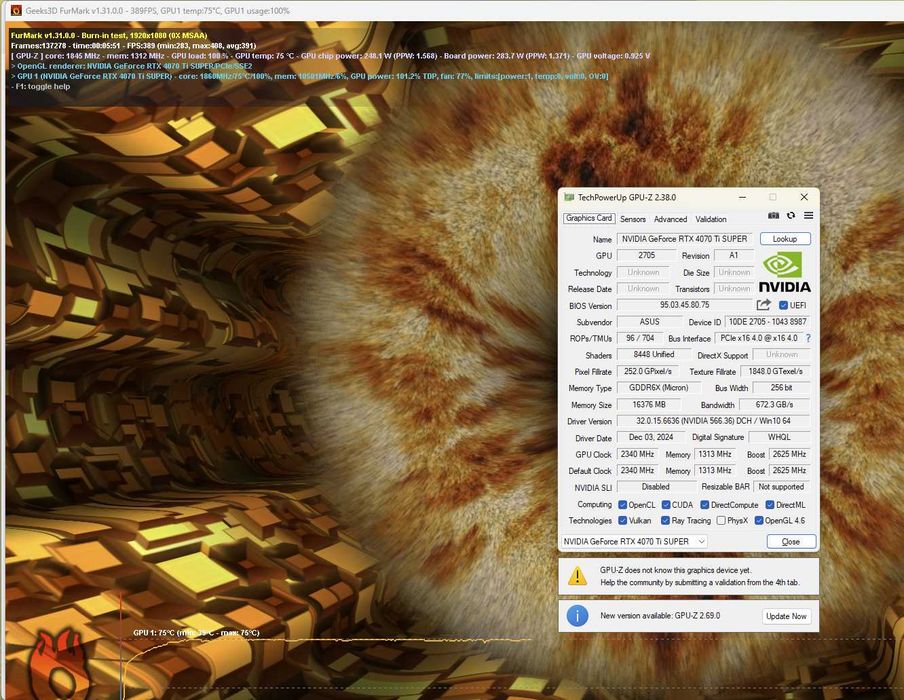The image size is (904, 700).
Task: Click the GPU-Z refresh icon
Action: tap(791, 216)
